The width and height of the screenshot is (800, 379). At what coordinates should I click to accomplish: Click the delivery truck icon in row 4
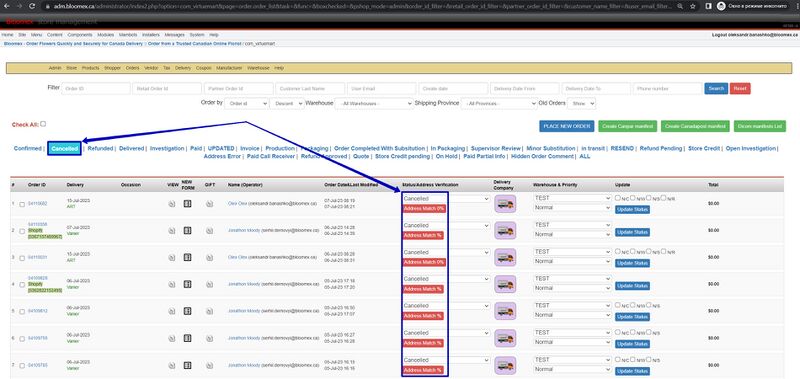click(x=505, y=284)
